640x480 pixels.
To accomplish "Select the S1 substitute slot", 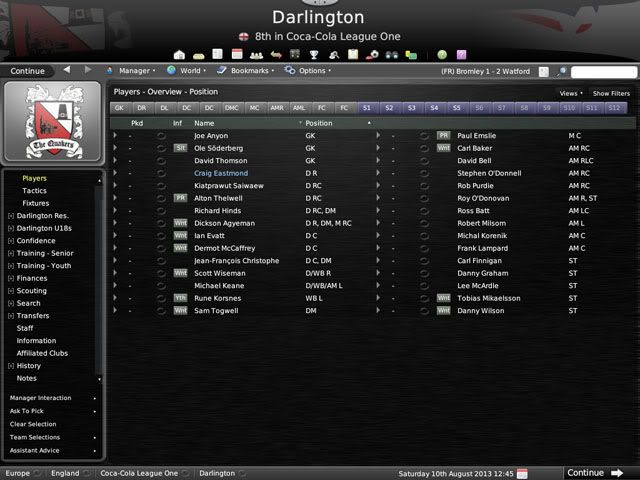I will click(x=367, y=108).
